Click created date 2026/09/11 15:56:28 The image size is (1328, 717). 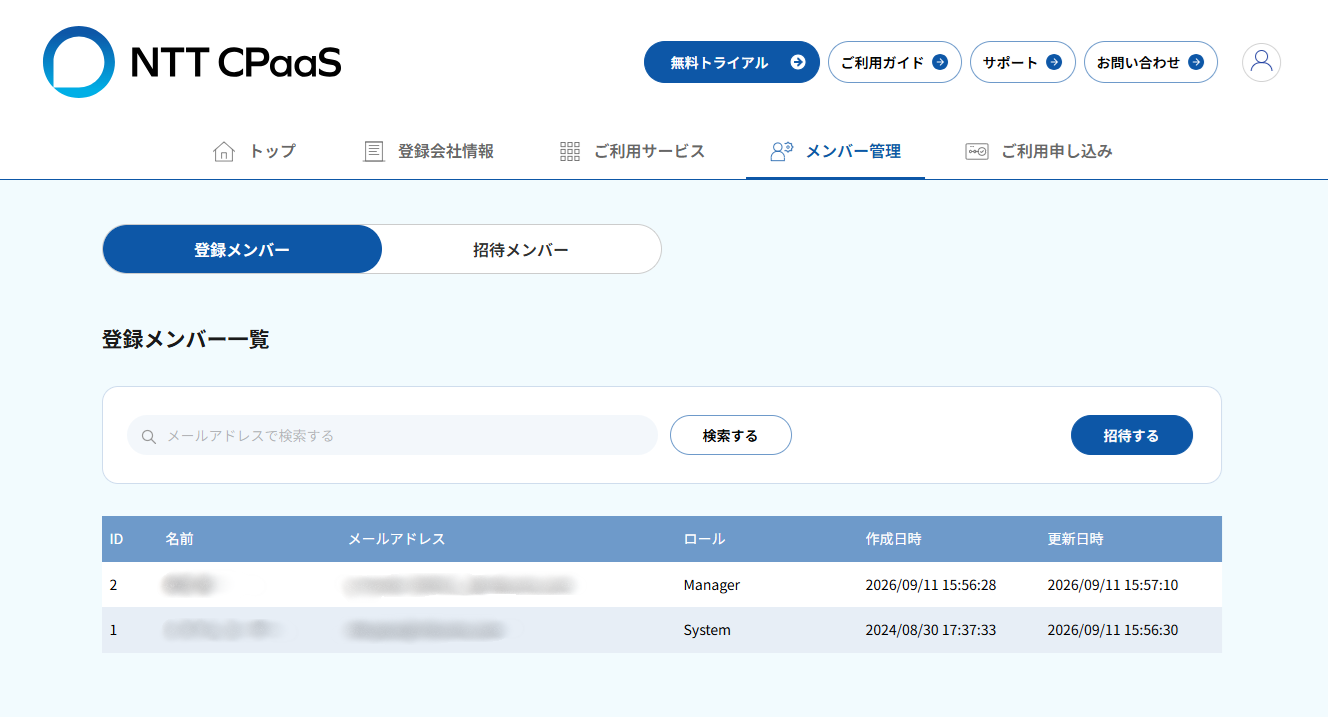pos(931,585)
